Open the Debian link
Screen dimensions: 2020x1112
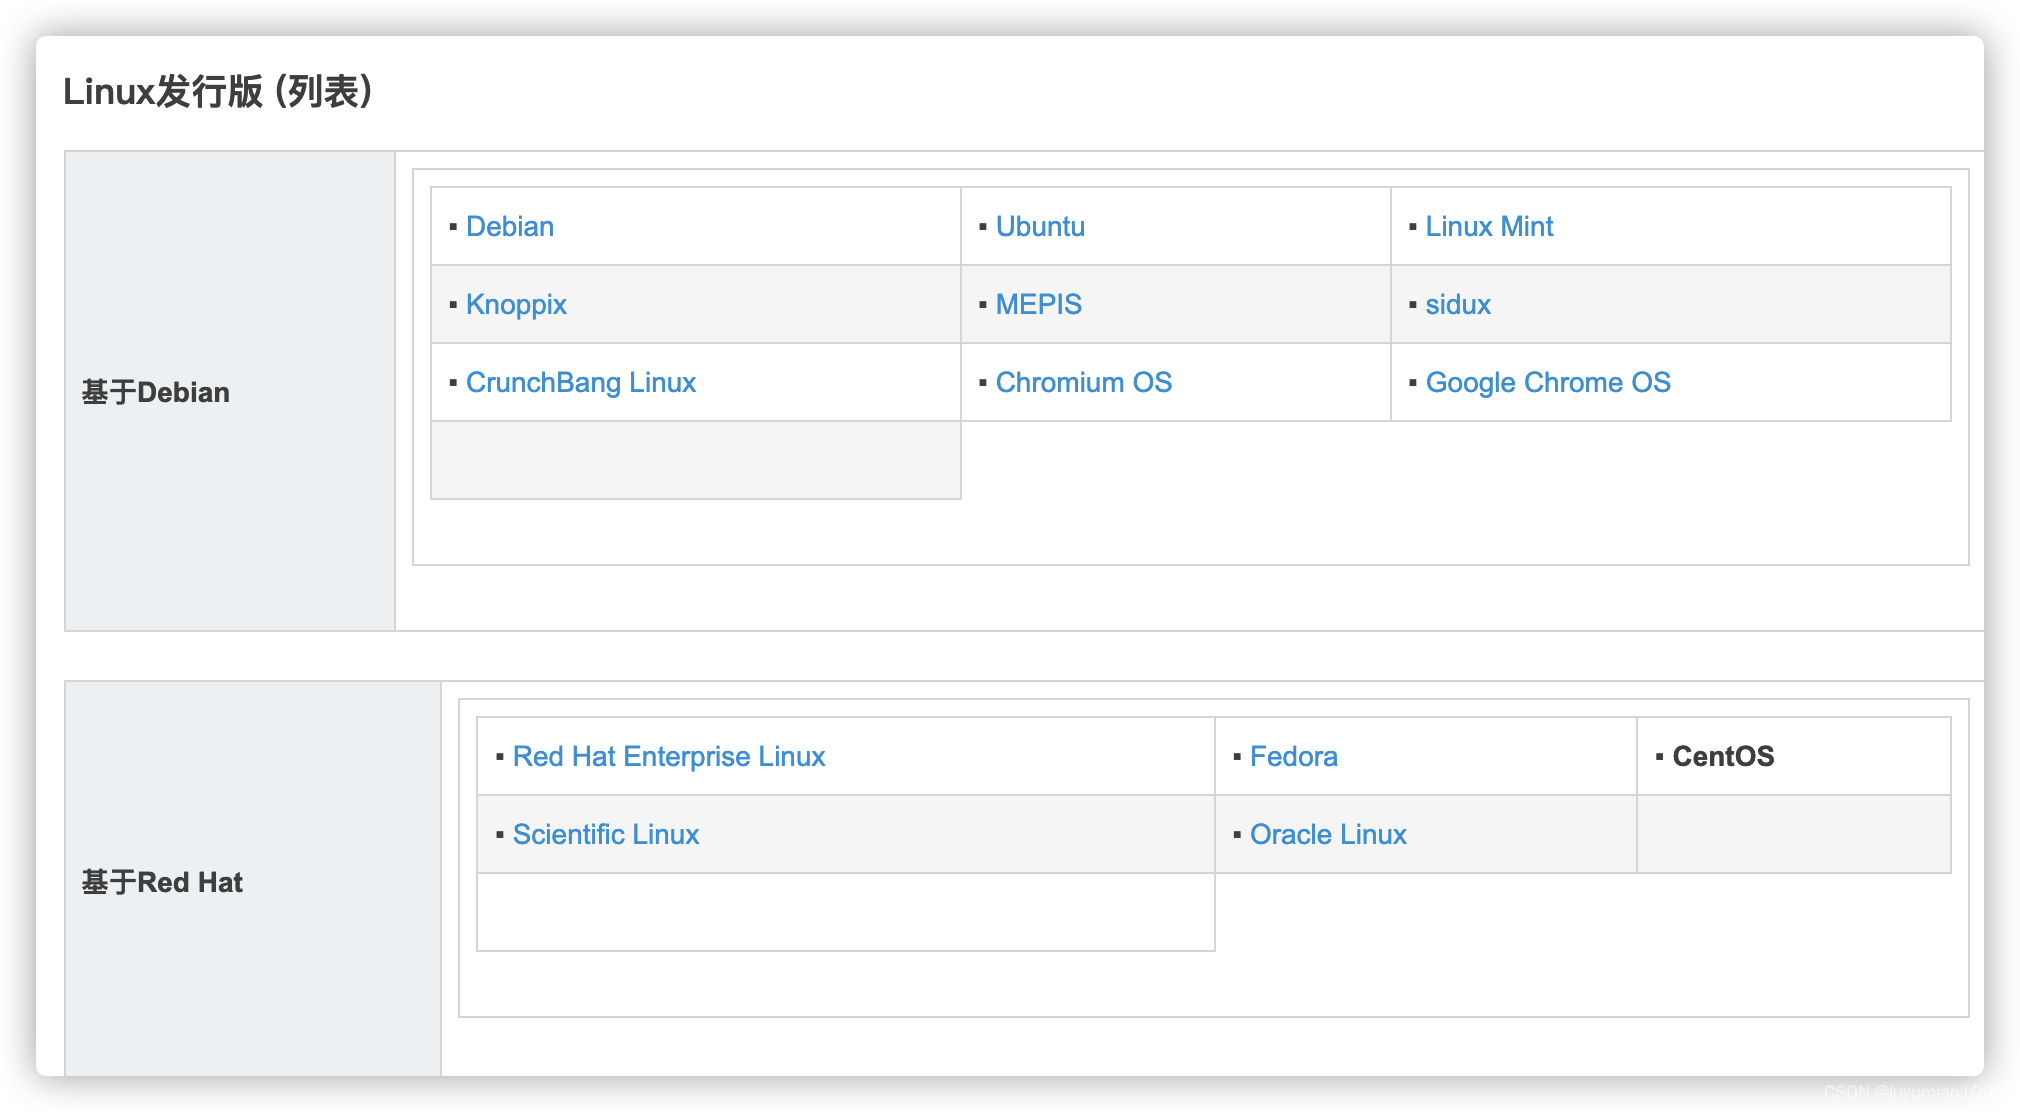(509, 227)
